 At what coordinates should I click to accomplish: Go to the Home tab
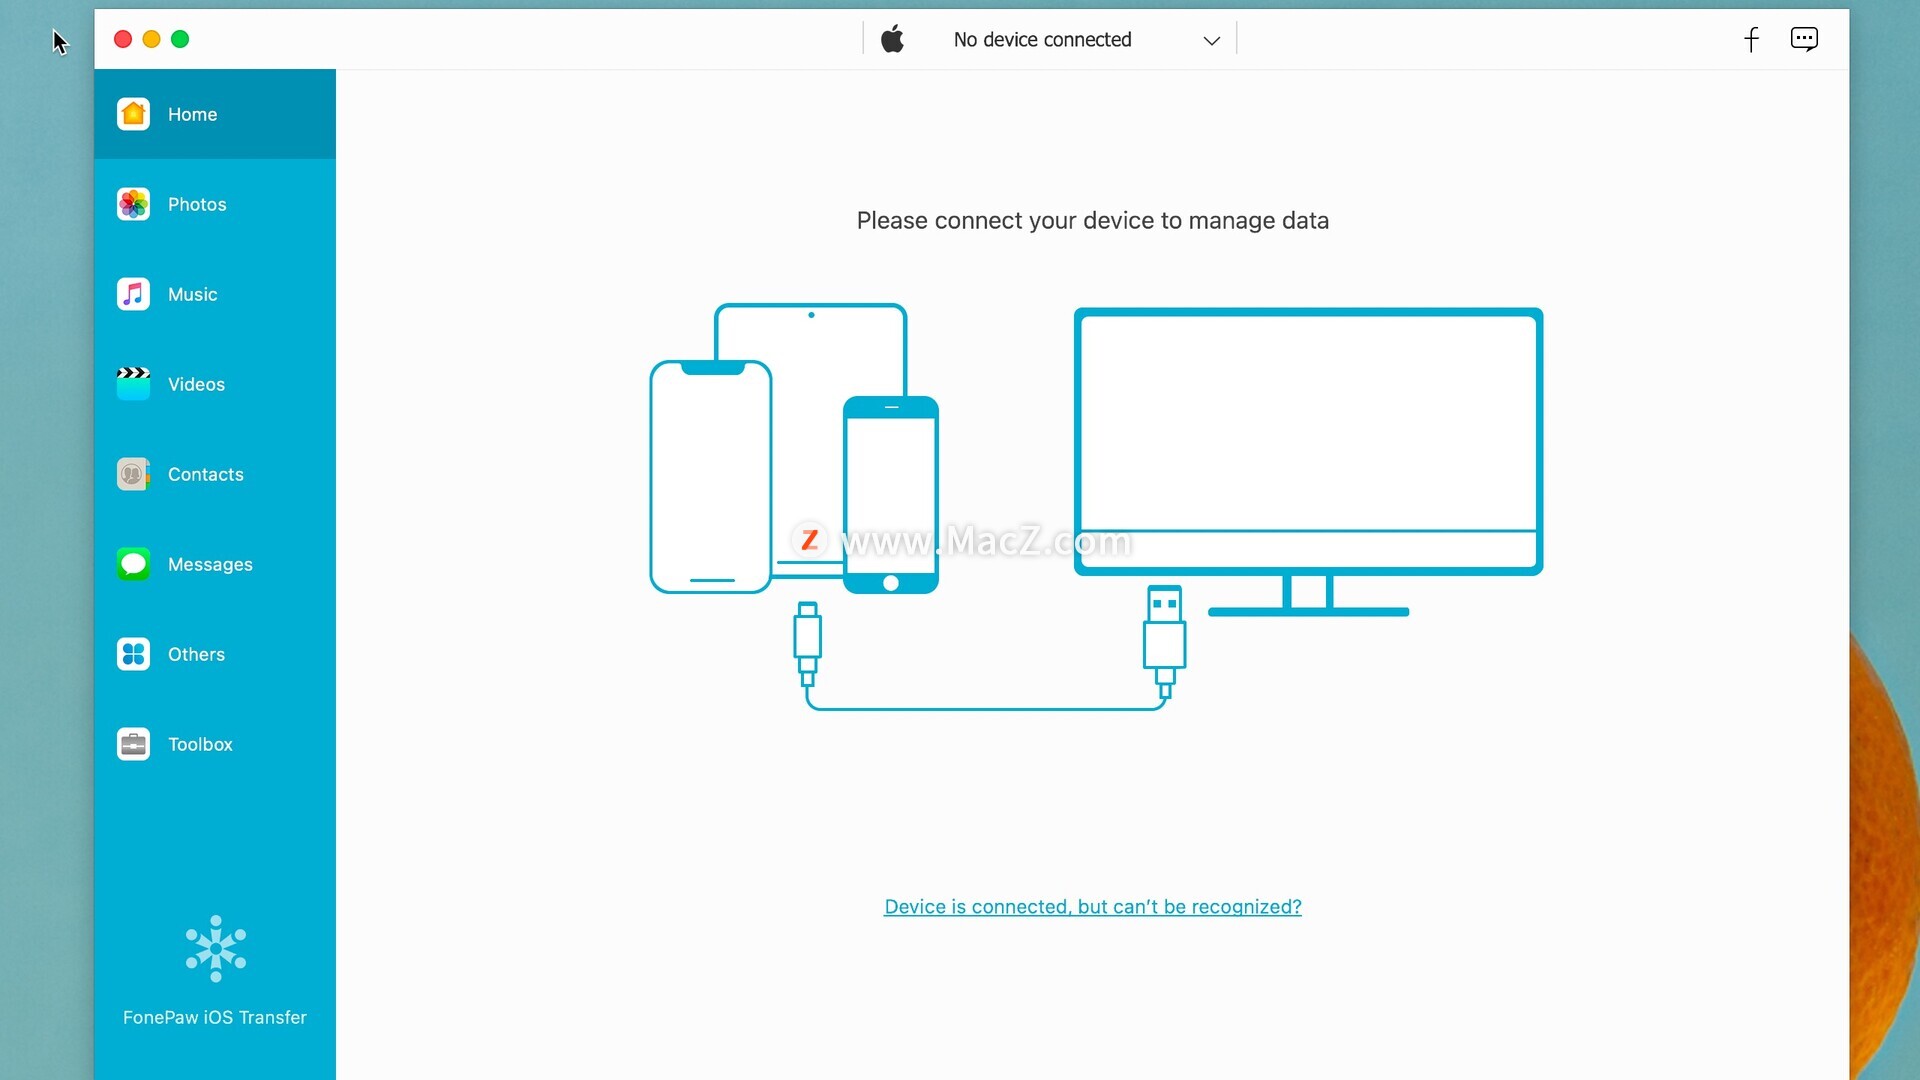pyautogui.click(x=215, y=114)
